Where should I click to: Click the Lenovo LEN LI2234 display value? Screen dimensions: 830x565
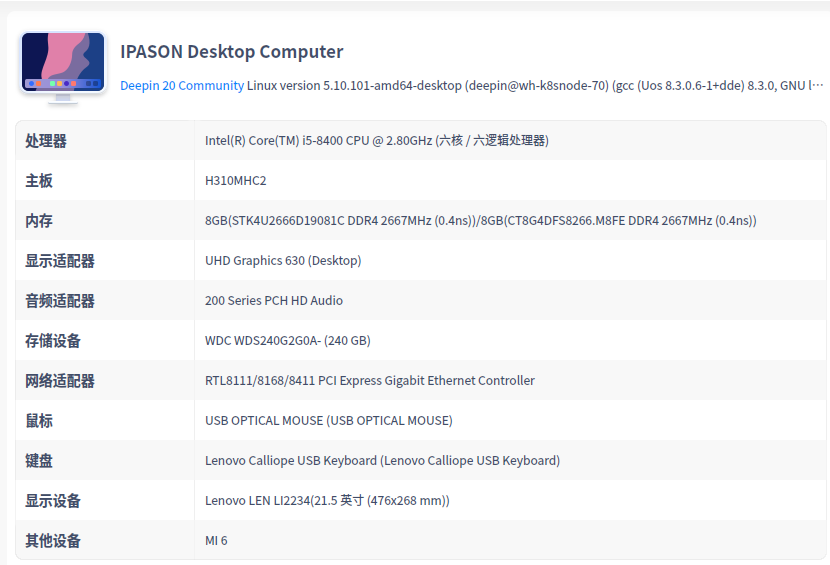[327, 501]
